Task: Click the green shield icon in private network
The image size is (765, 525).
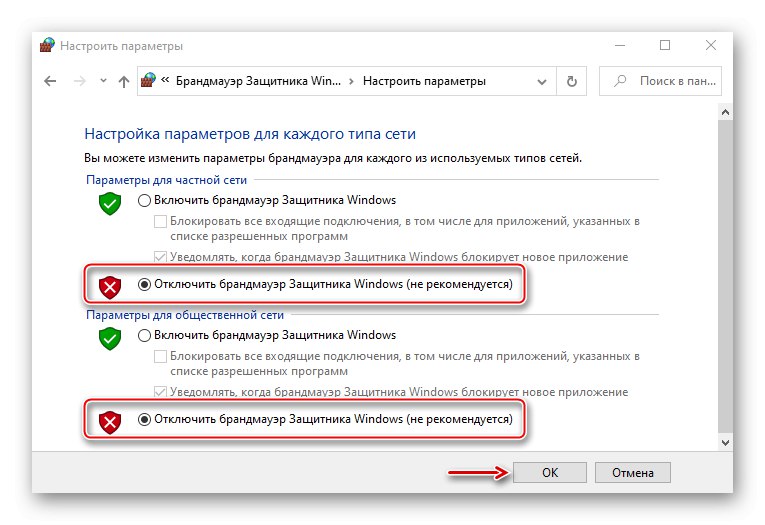Action: tap(110, 203)
